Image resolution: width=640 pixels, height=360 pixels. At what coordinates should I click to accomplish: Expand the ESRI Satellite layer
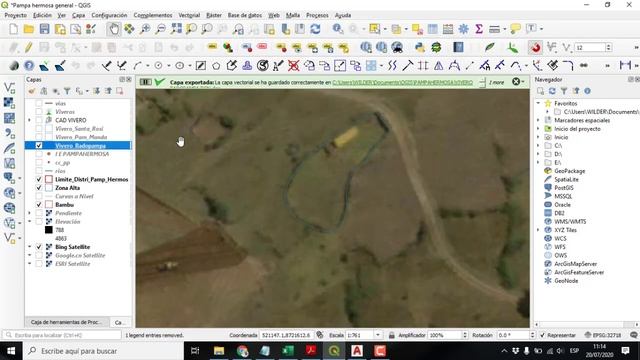click(x=29, y=264)
